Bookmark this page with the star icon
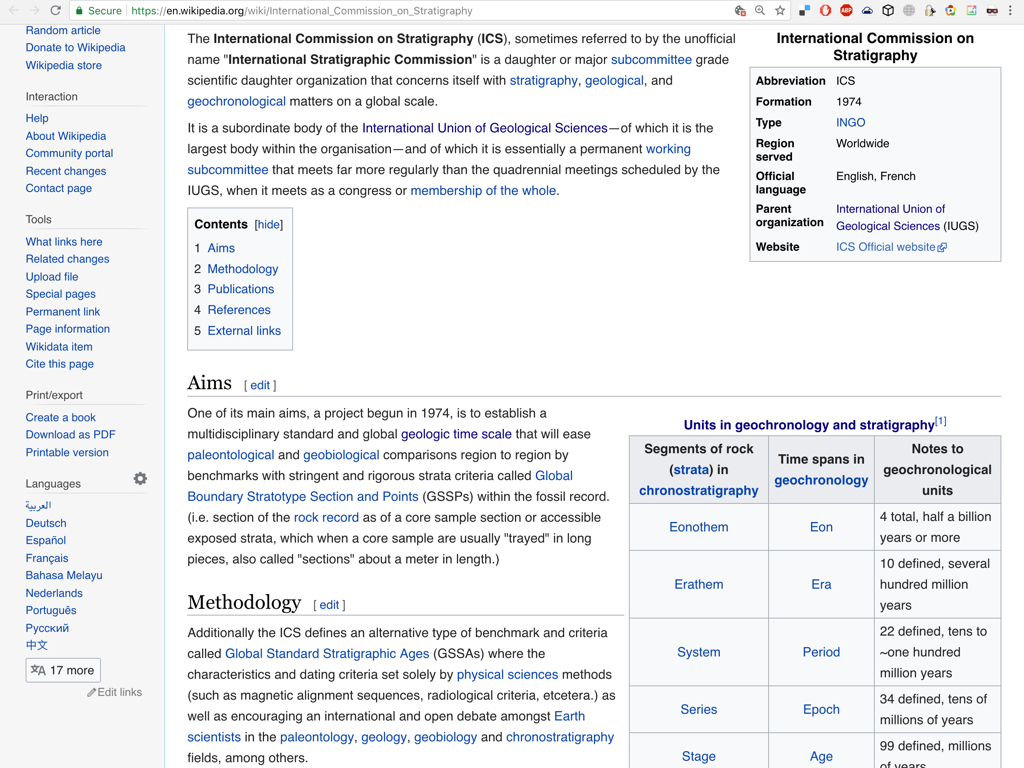 coord(780,10)
